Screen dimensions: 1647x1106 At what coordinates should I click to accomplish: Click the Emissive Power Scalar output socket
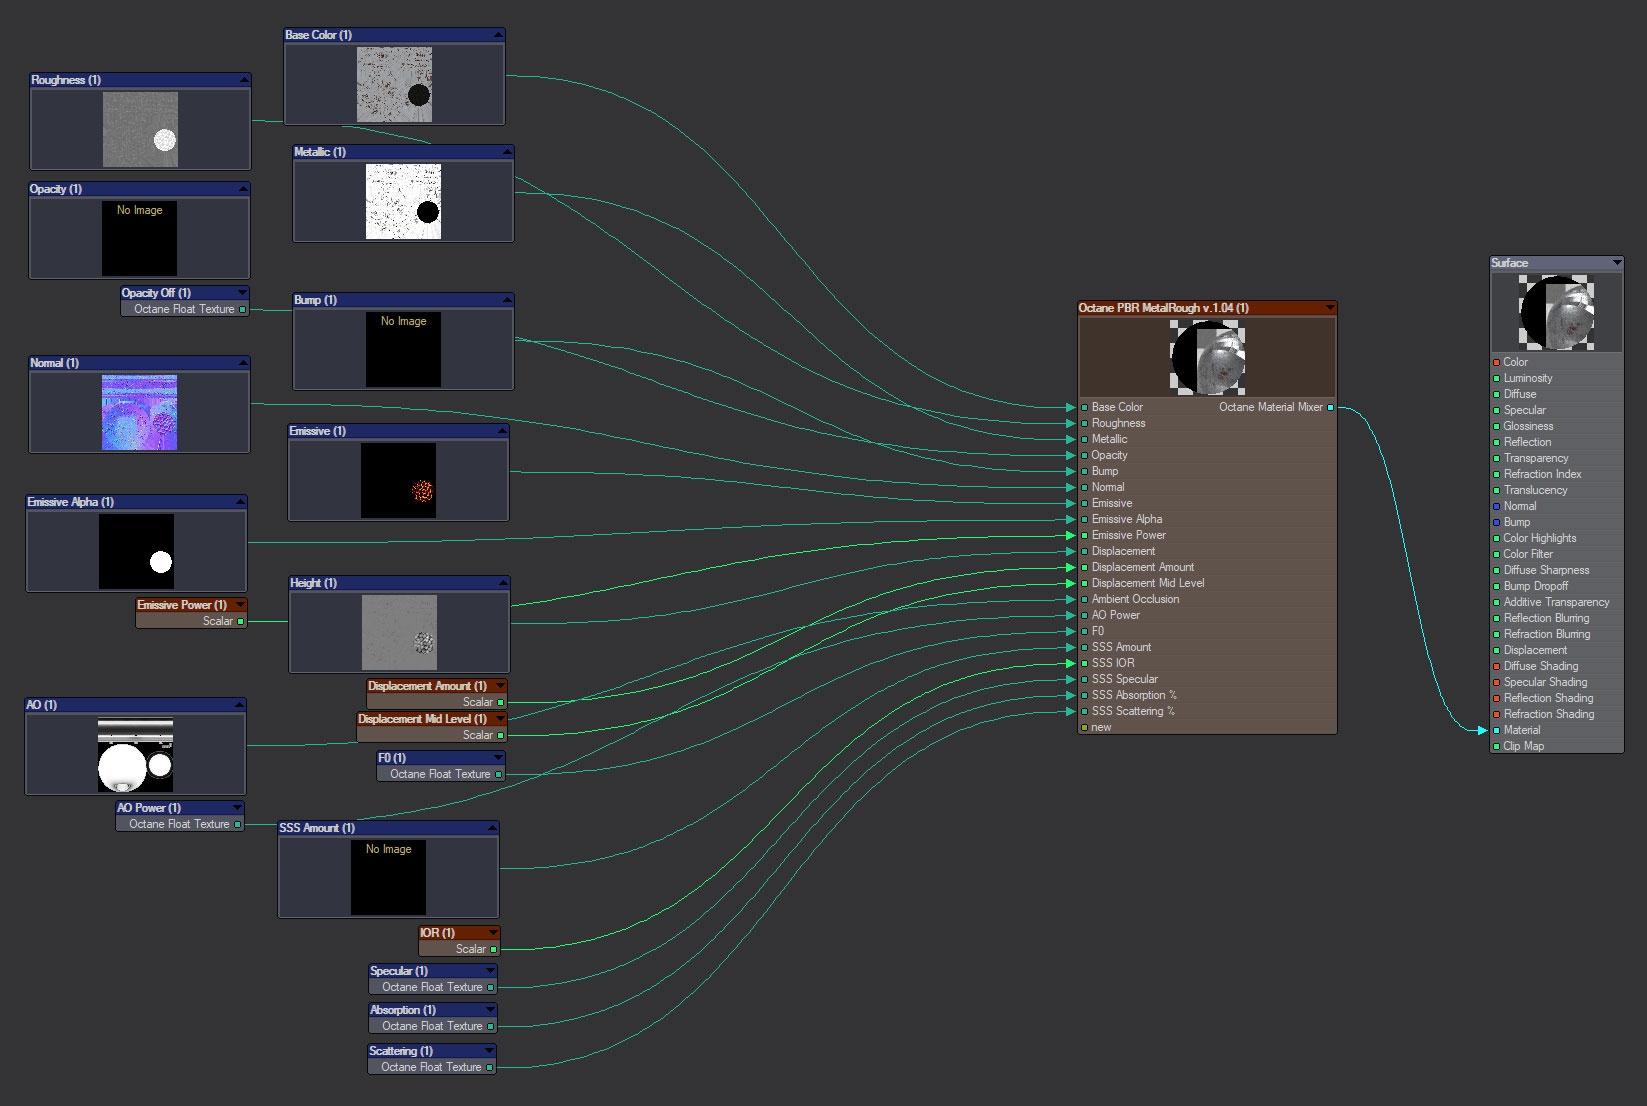point(241,622)
